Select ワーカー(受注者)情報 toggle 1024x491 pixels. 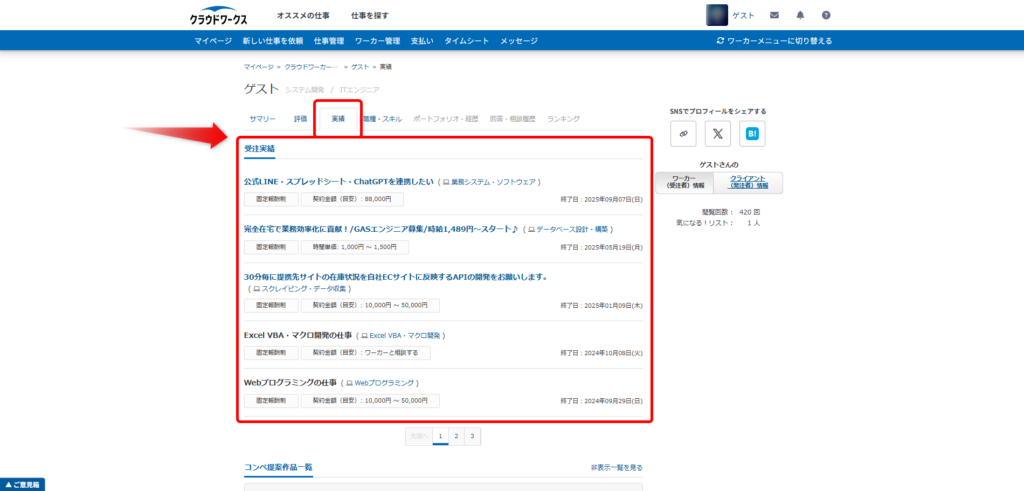tap(685, 182)
